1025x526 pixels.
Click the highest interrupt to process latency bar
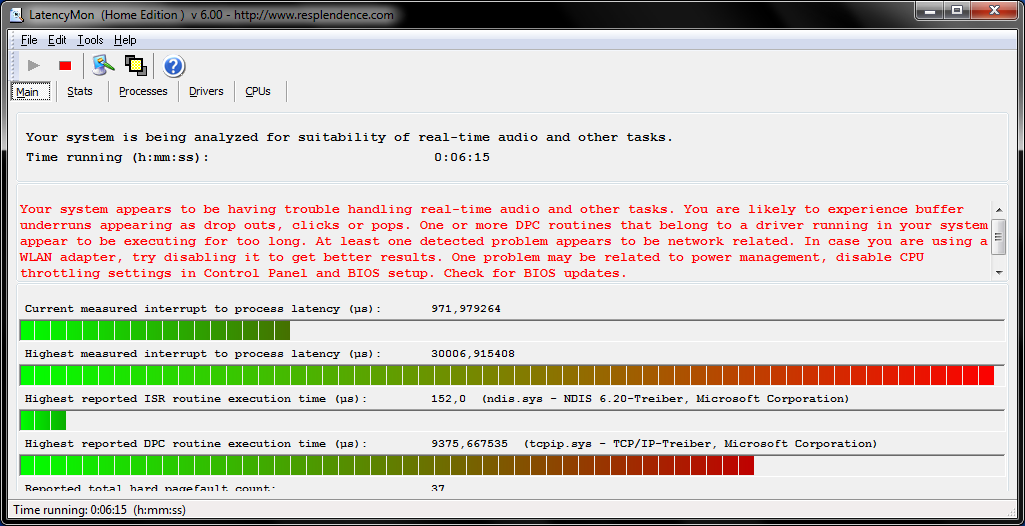[512, 376]
